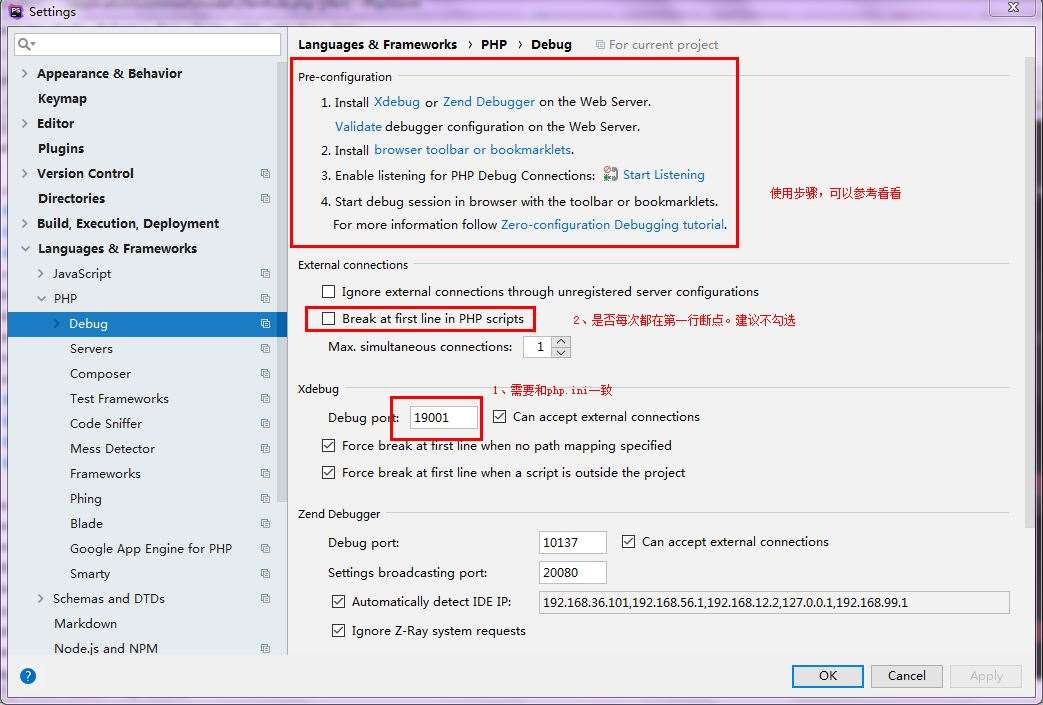Expand Build, Execution, Deployment section

pos(25,223)
